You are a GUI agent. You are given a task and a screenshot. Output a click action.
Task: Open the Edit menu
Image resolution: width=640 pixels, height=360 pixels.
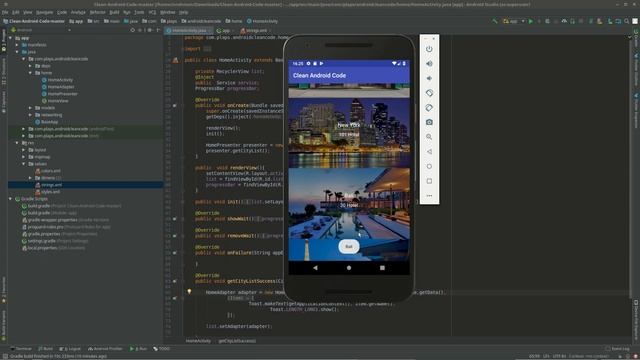pyautogui.click(x=16, y=13)
